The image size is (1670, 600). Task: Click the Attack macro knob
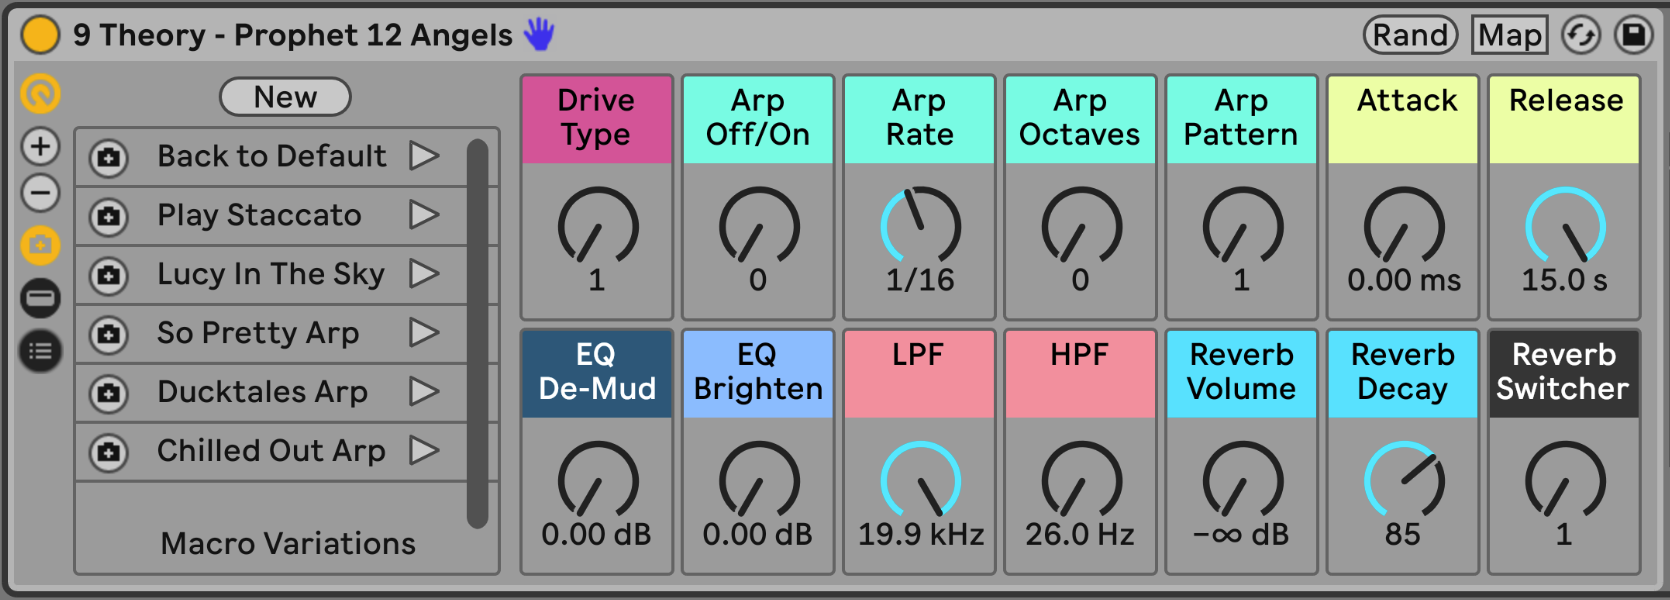pos(1404,226)
